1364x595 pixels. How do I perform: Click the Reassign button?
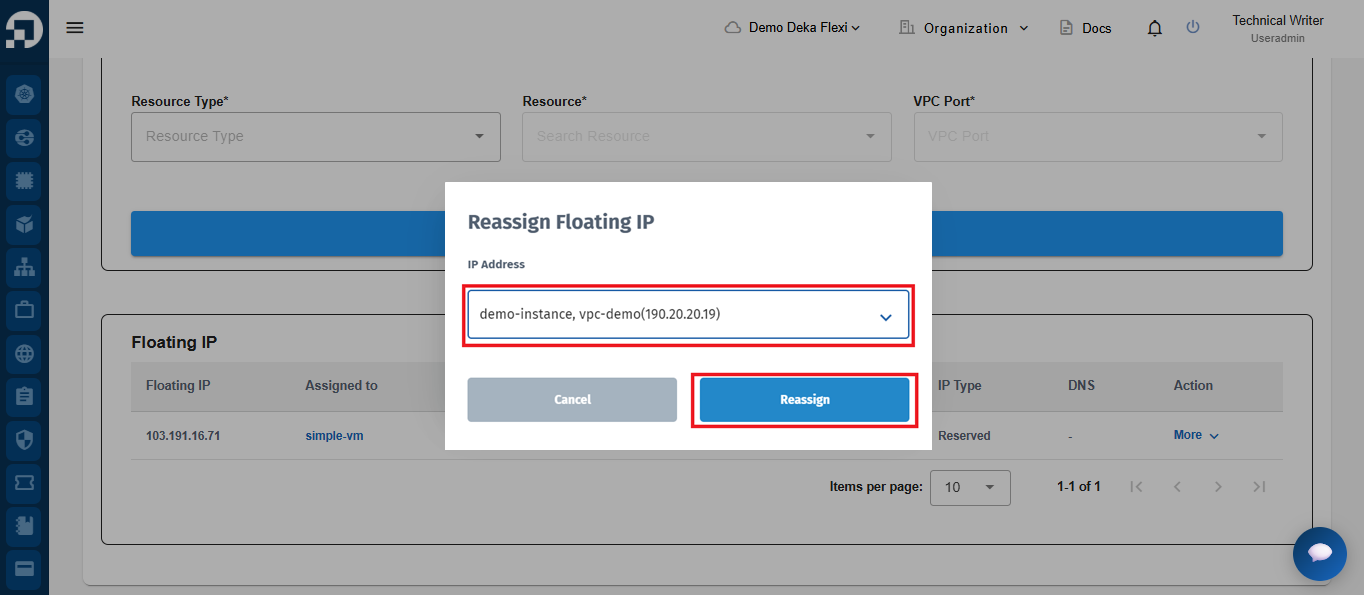click(x=804, y=400)
